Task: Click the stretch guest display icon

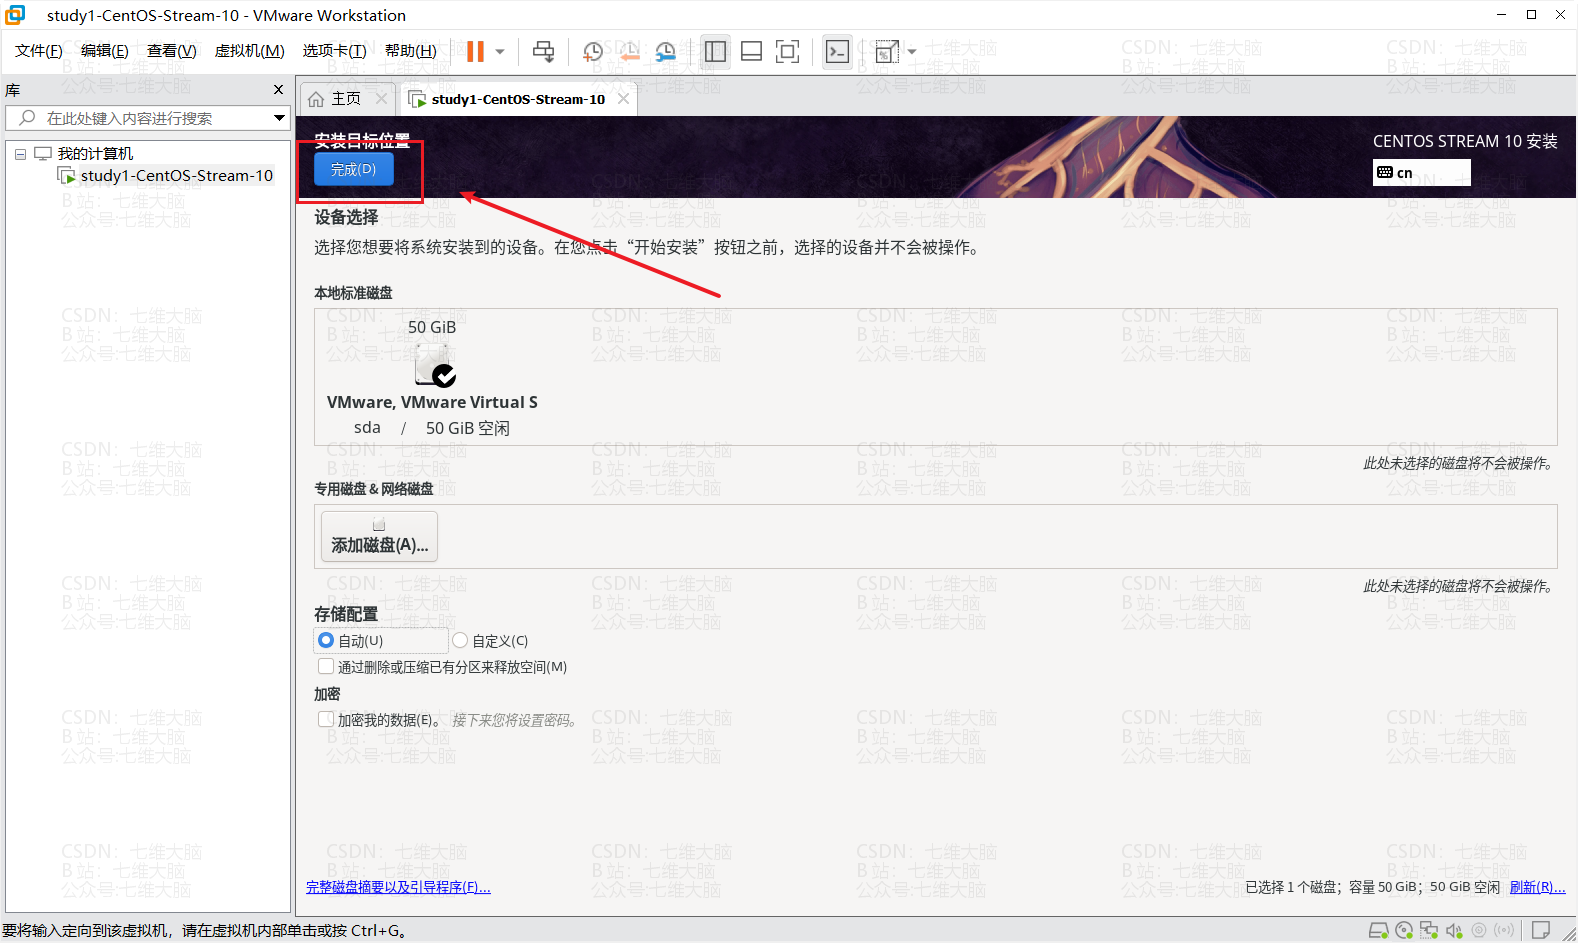Action: click(x=886, y=51)
